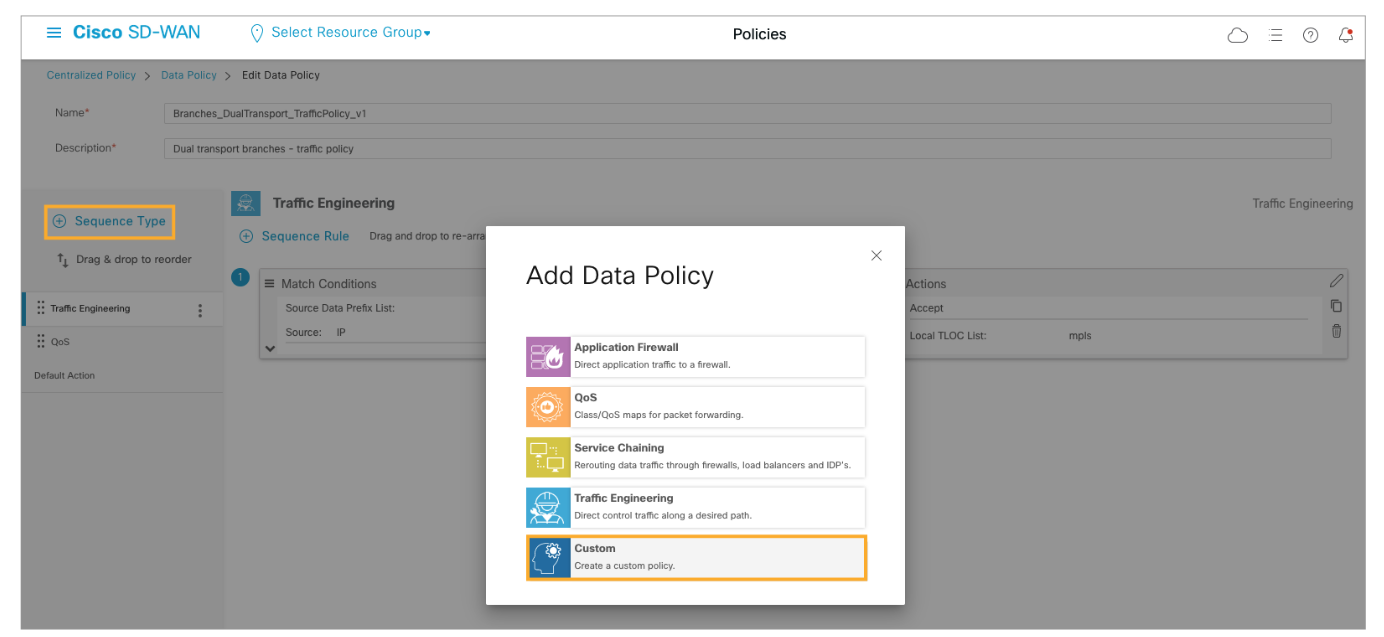The width and height of the screenshot is (1384, 637).
Task: Click the cloud status icon
Action: pos(1237,35)
